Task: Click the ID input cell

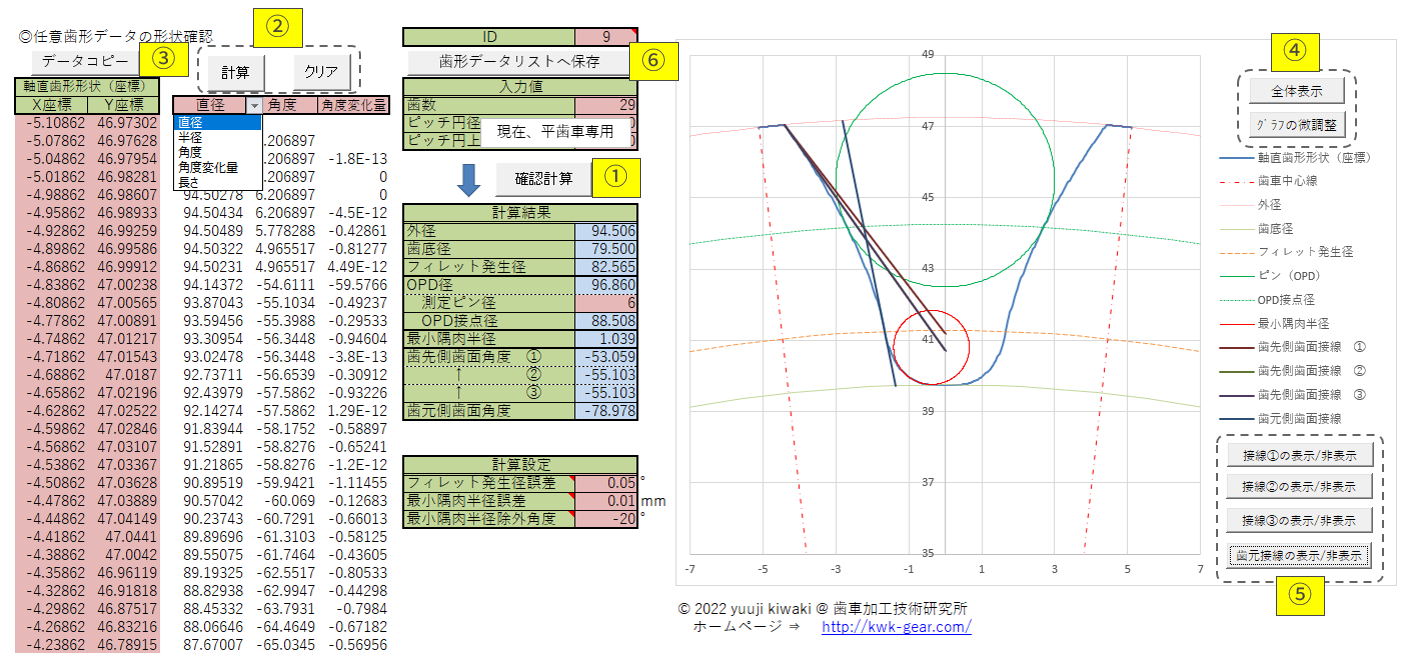Action: click(x=606, y=37)
